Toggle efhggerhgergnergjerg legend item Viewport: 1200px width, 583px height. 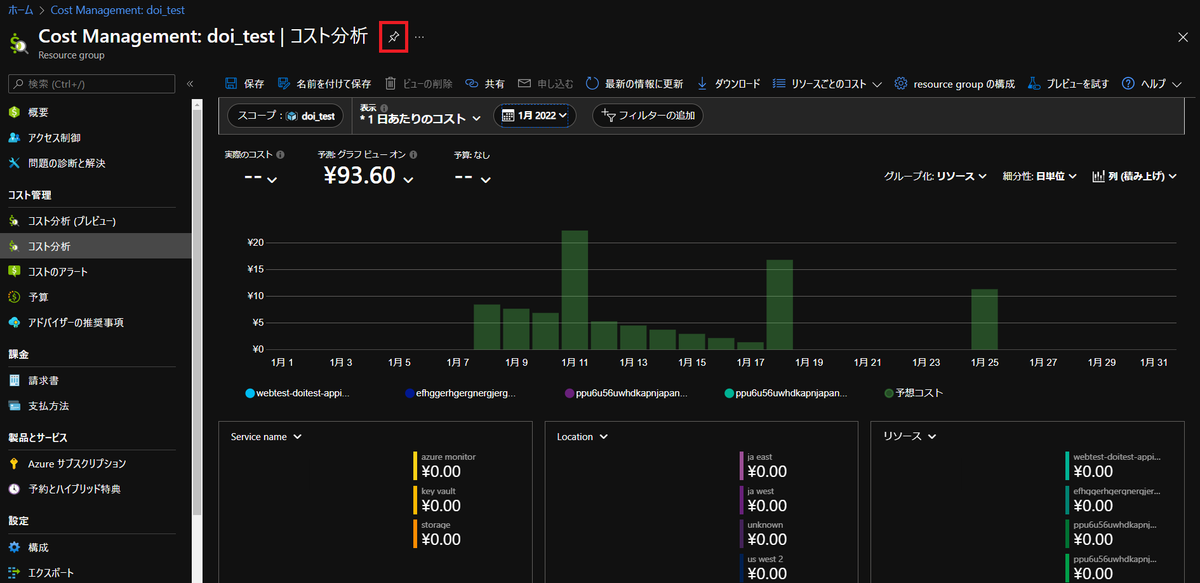pyautogui.click(x=461, y=393)
